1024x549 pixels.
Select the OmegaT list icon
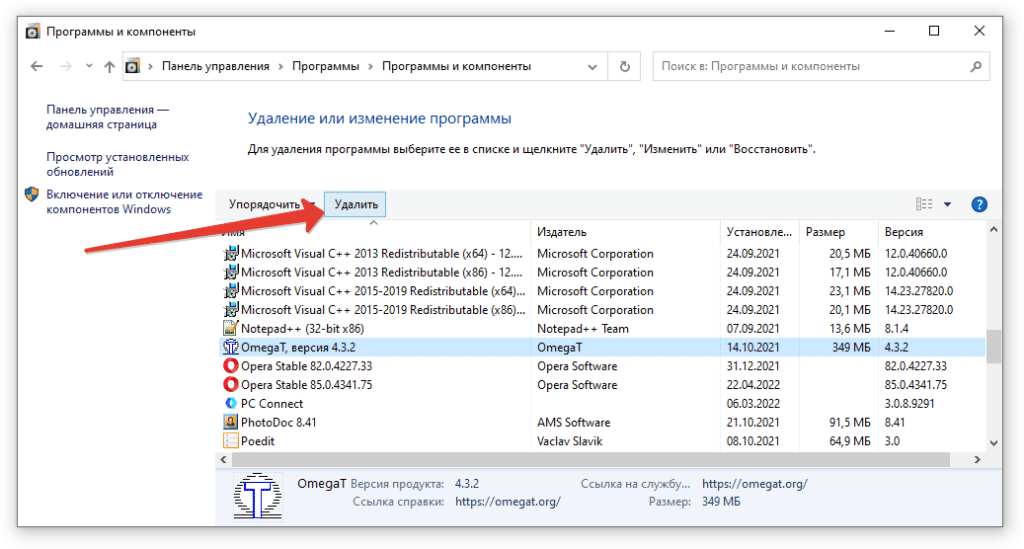click(x=231, y=347)
